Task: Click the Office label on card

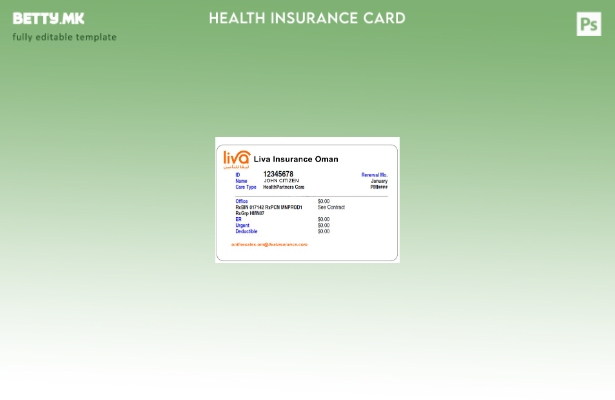Action: coord(242,201)
